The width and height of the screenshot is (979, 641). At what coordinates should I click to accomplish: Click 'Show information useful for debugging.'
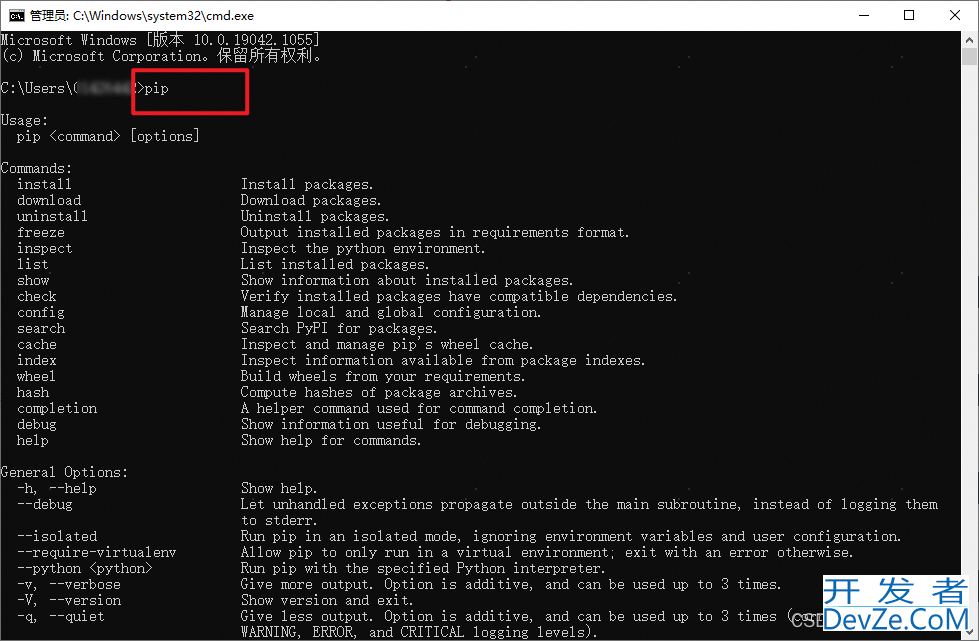pos(391,425)
